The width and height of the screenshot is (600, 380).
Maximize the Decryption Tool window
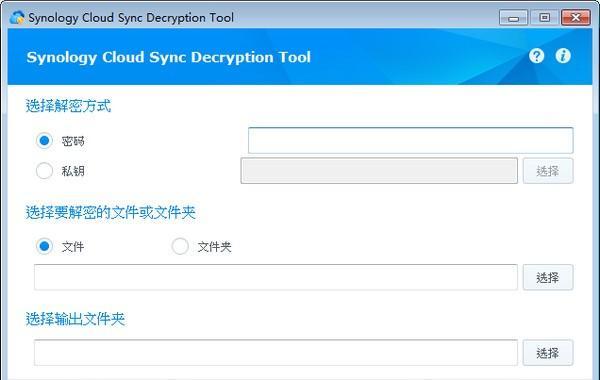(x=545, y=18)
